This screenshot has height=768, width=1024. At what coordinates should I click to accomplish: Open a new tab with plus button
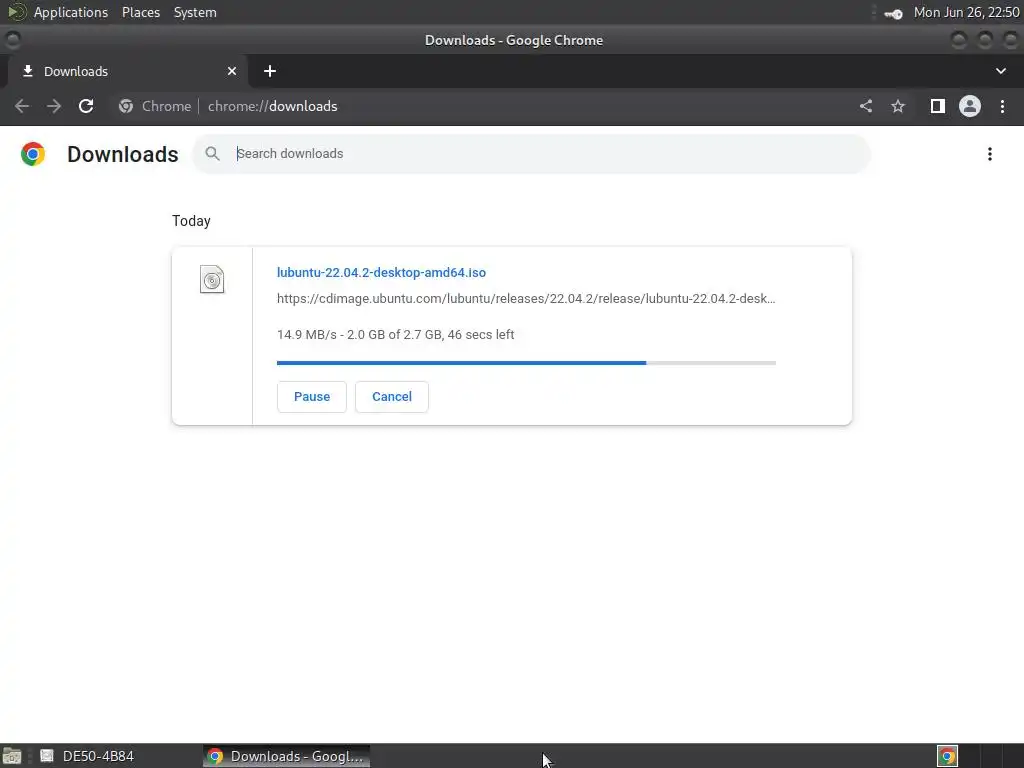coord(270,71)
